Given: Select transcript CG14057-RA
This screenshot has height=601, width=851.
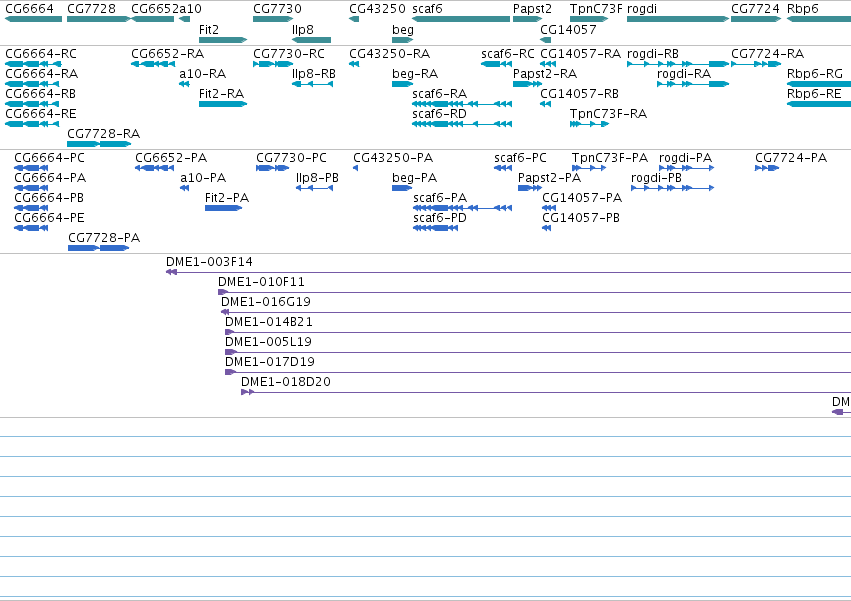Looking at the screenshot, I should click(580, 54).
